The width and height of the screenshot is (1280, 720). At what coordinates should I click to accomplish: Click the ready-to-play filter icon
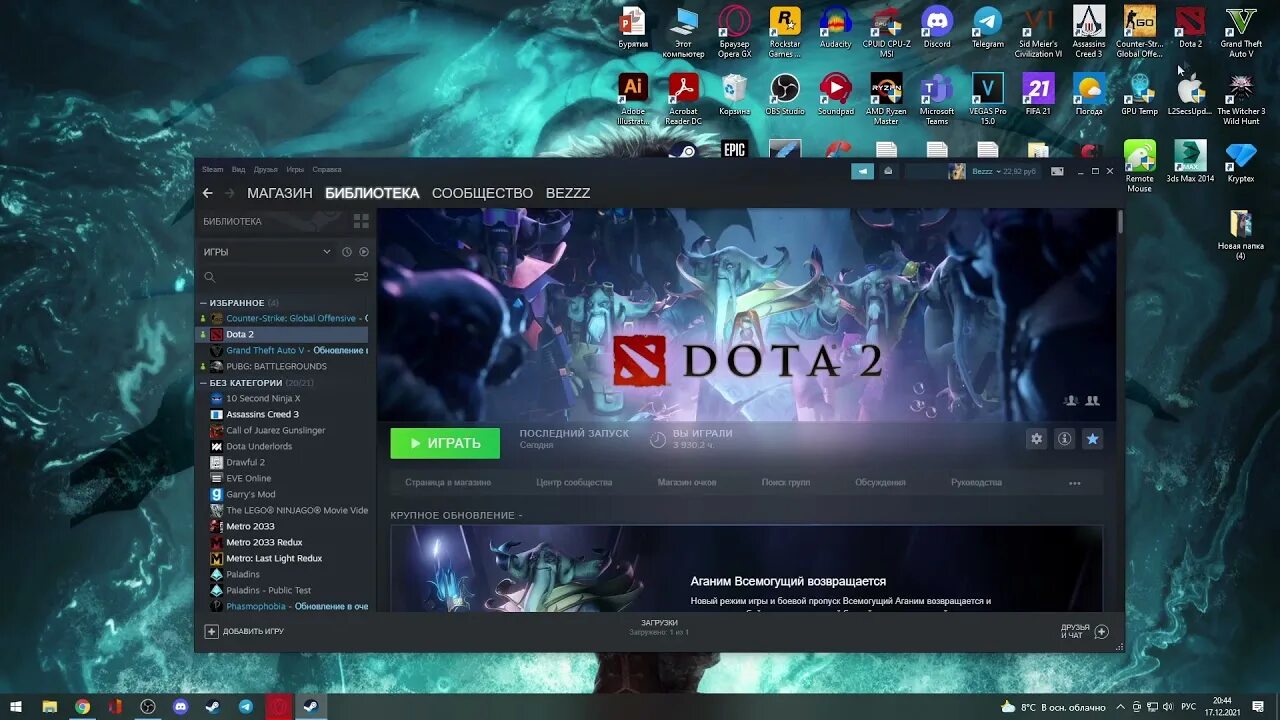(x=364, y=252)
